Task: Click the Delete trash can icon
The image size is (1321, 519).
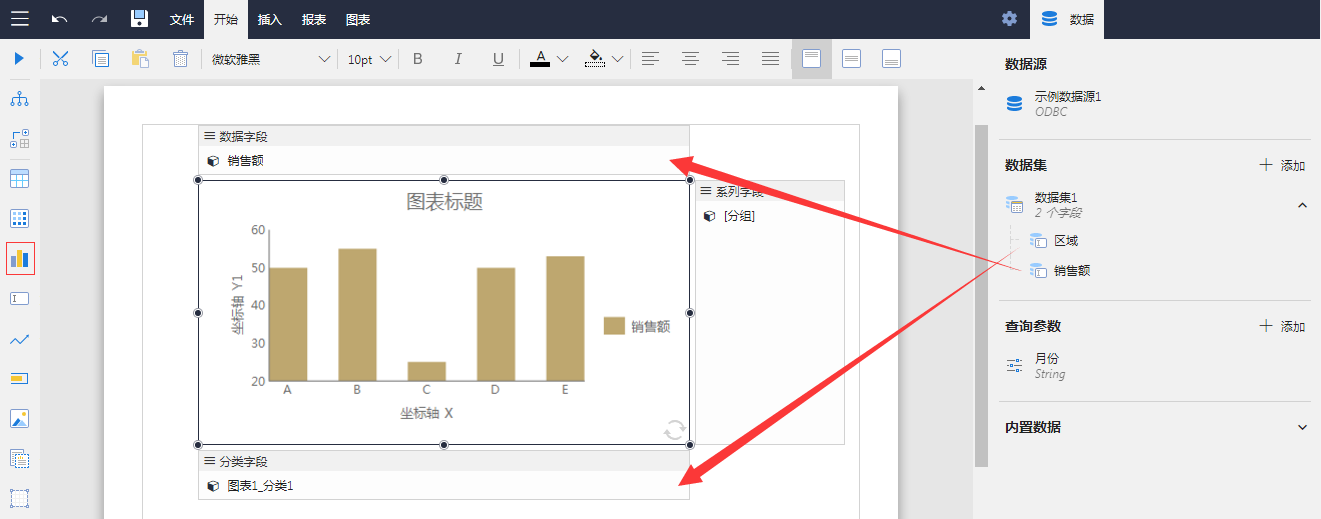Action: pos(180,59)
